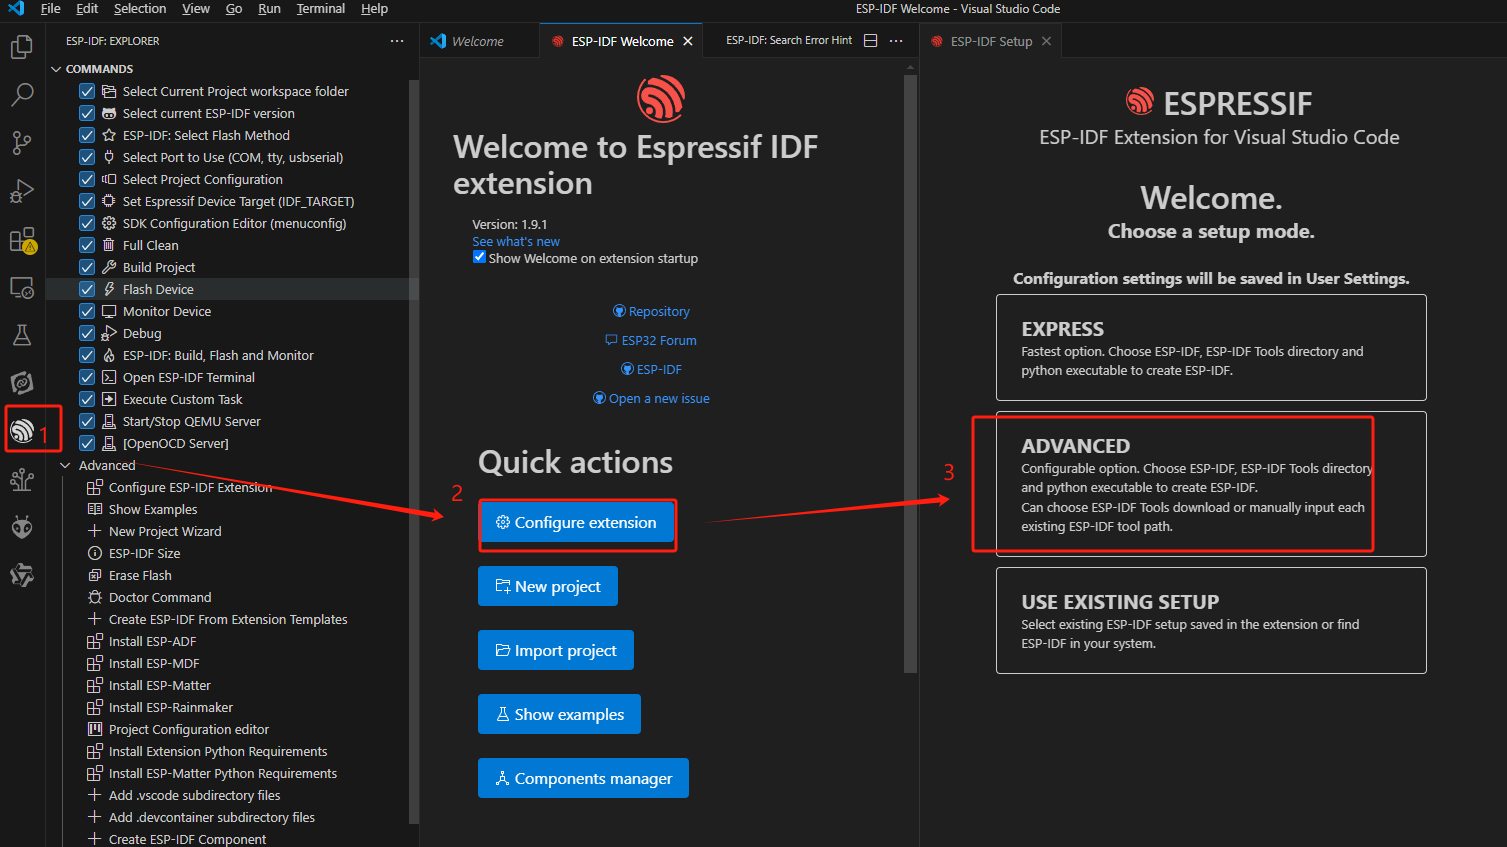Open the Help menu
This screenshot has height=847, width=1507.
coord(374,9)
